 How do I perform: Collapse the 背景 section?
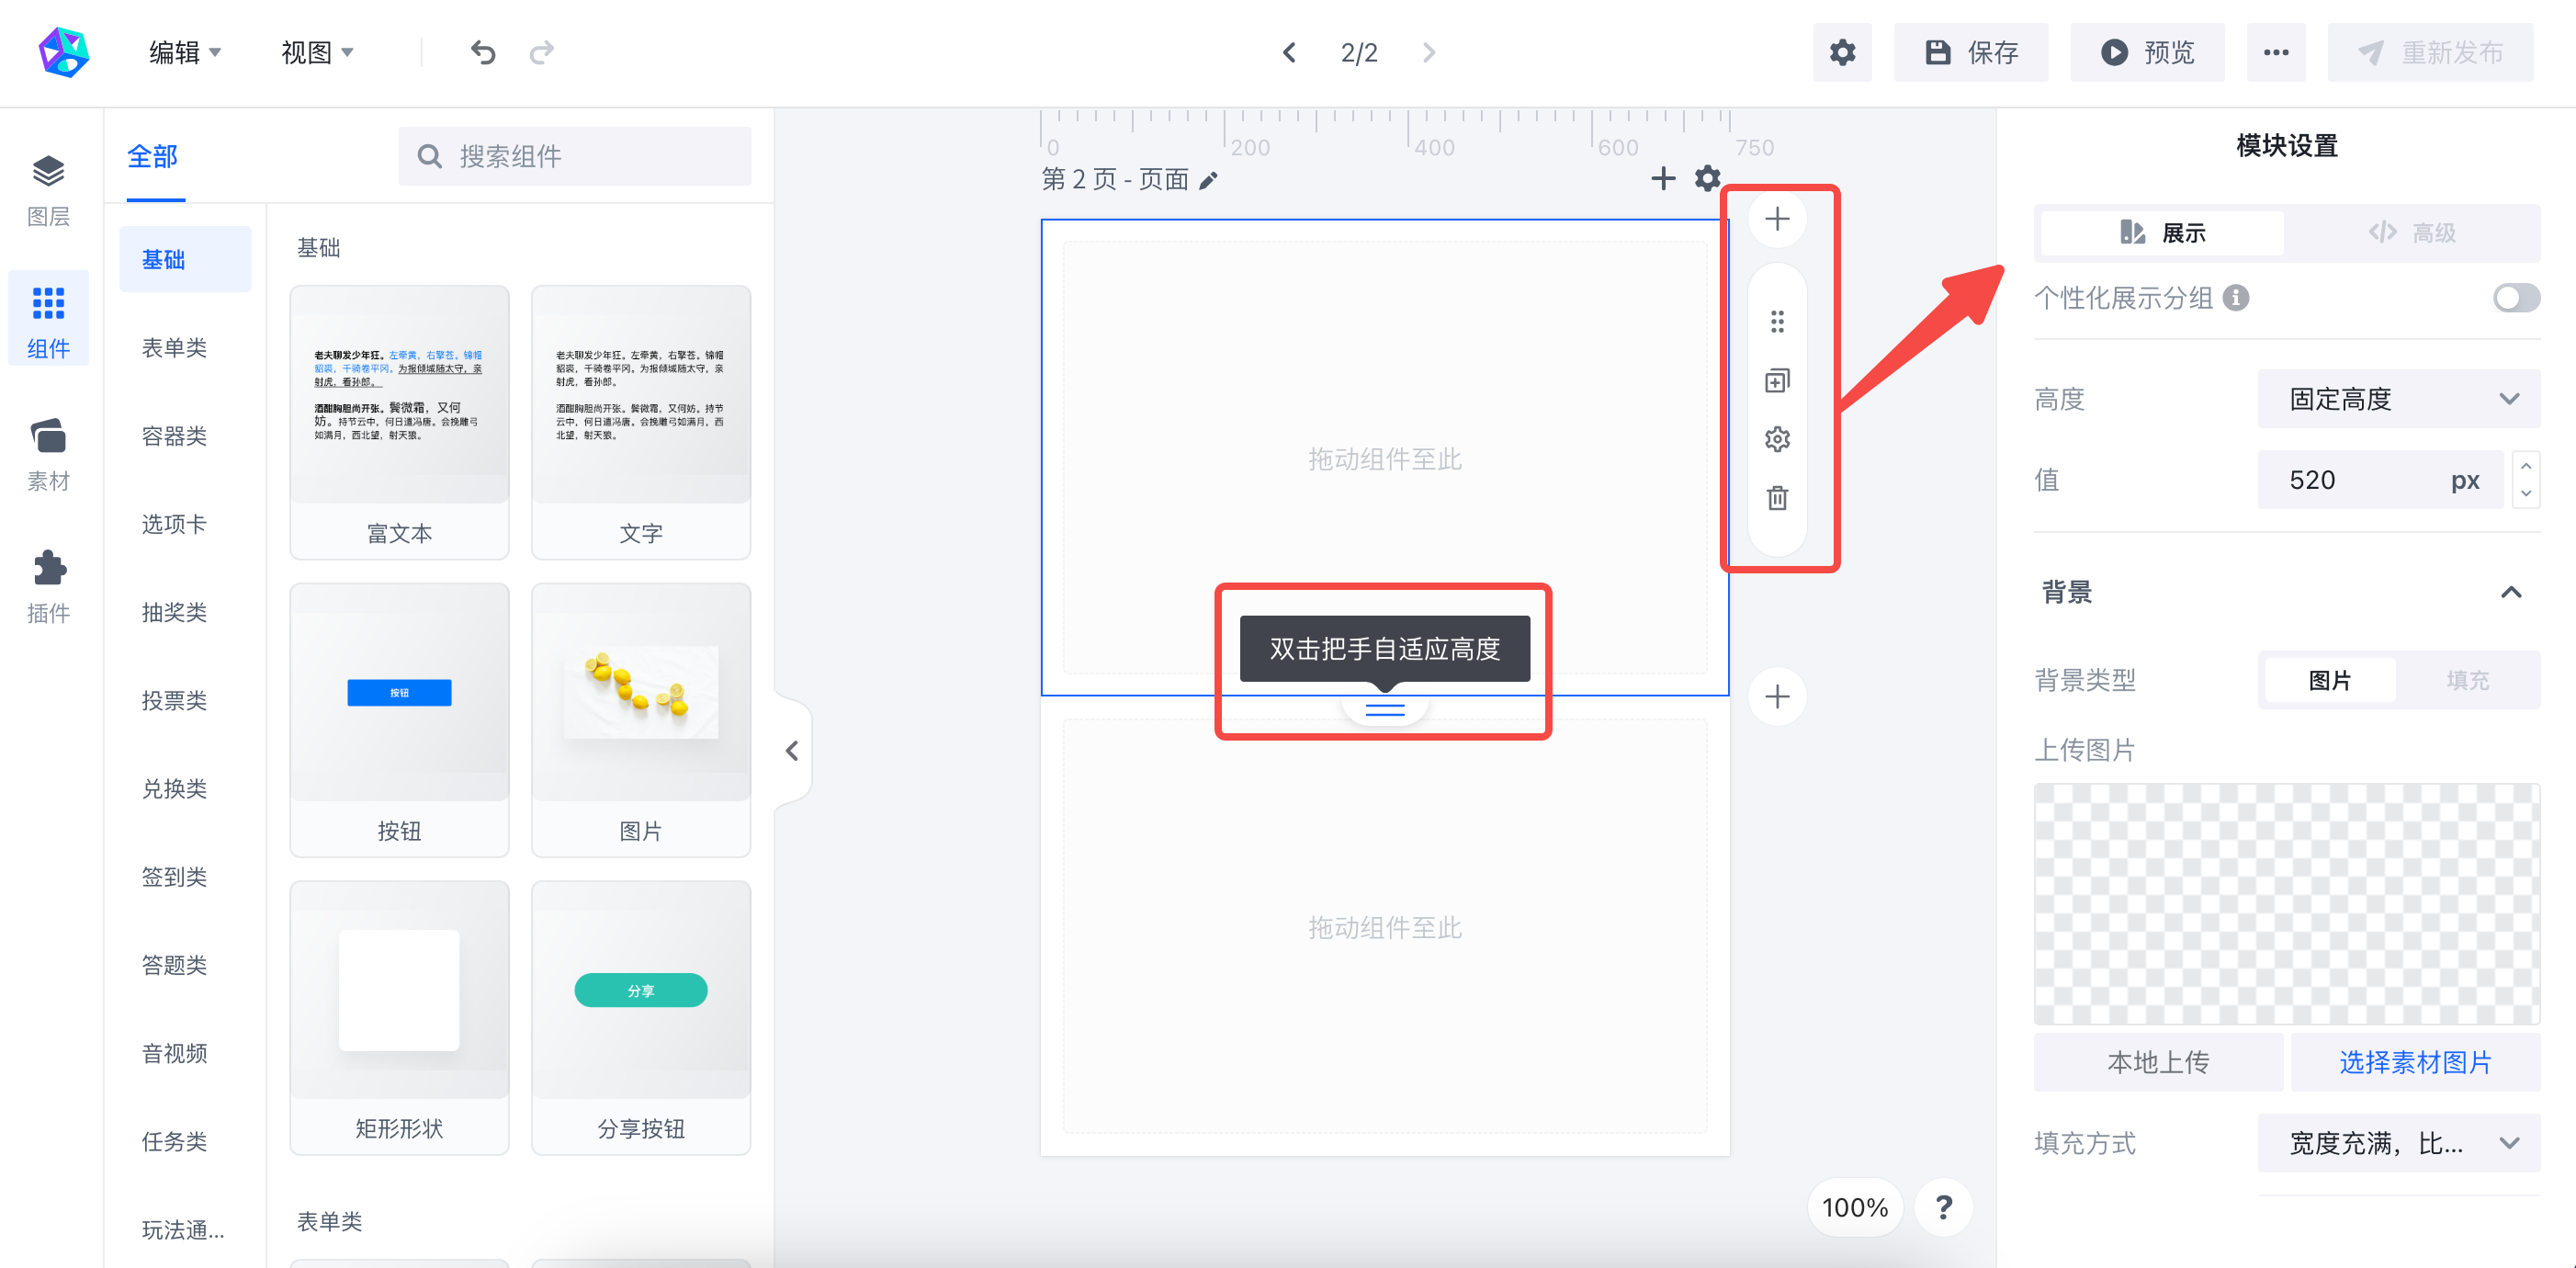[2511, 592]
